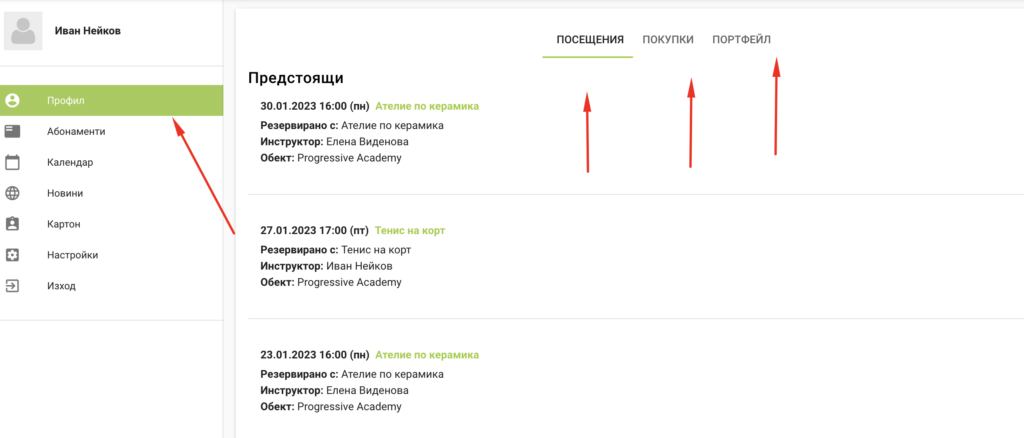Open Настройки in the sidebar
Screen dimensions: 1024x438
click(x=112, y=255)
